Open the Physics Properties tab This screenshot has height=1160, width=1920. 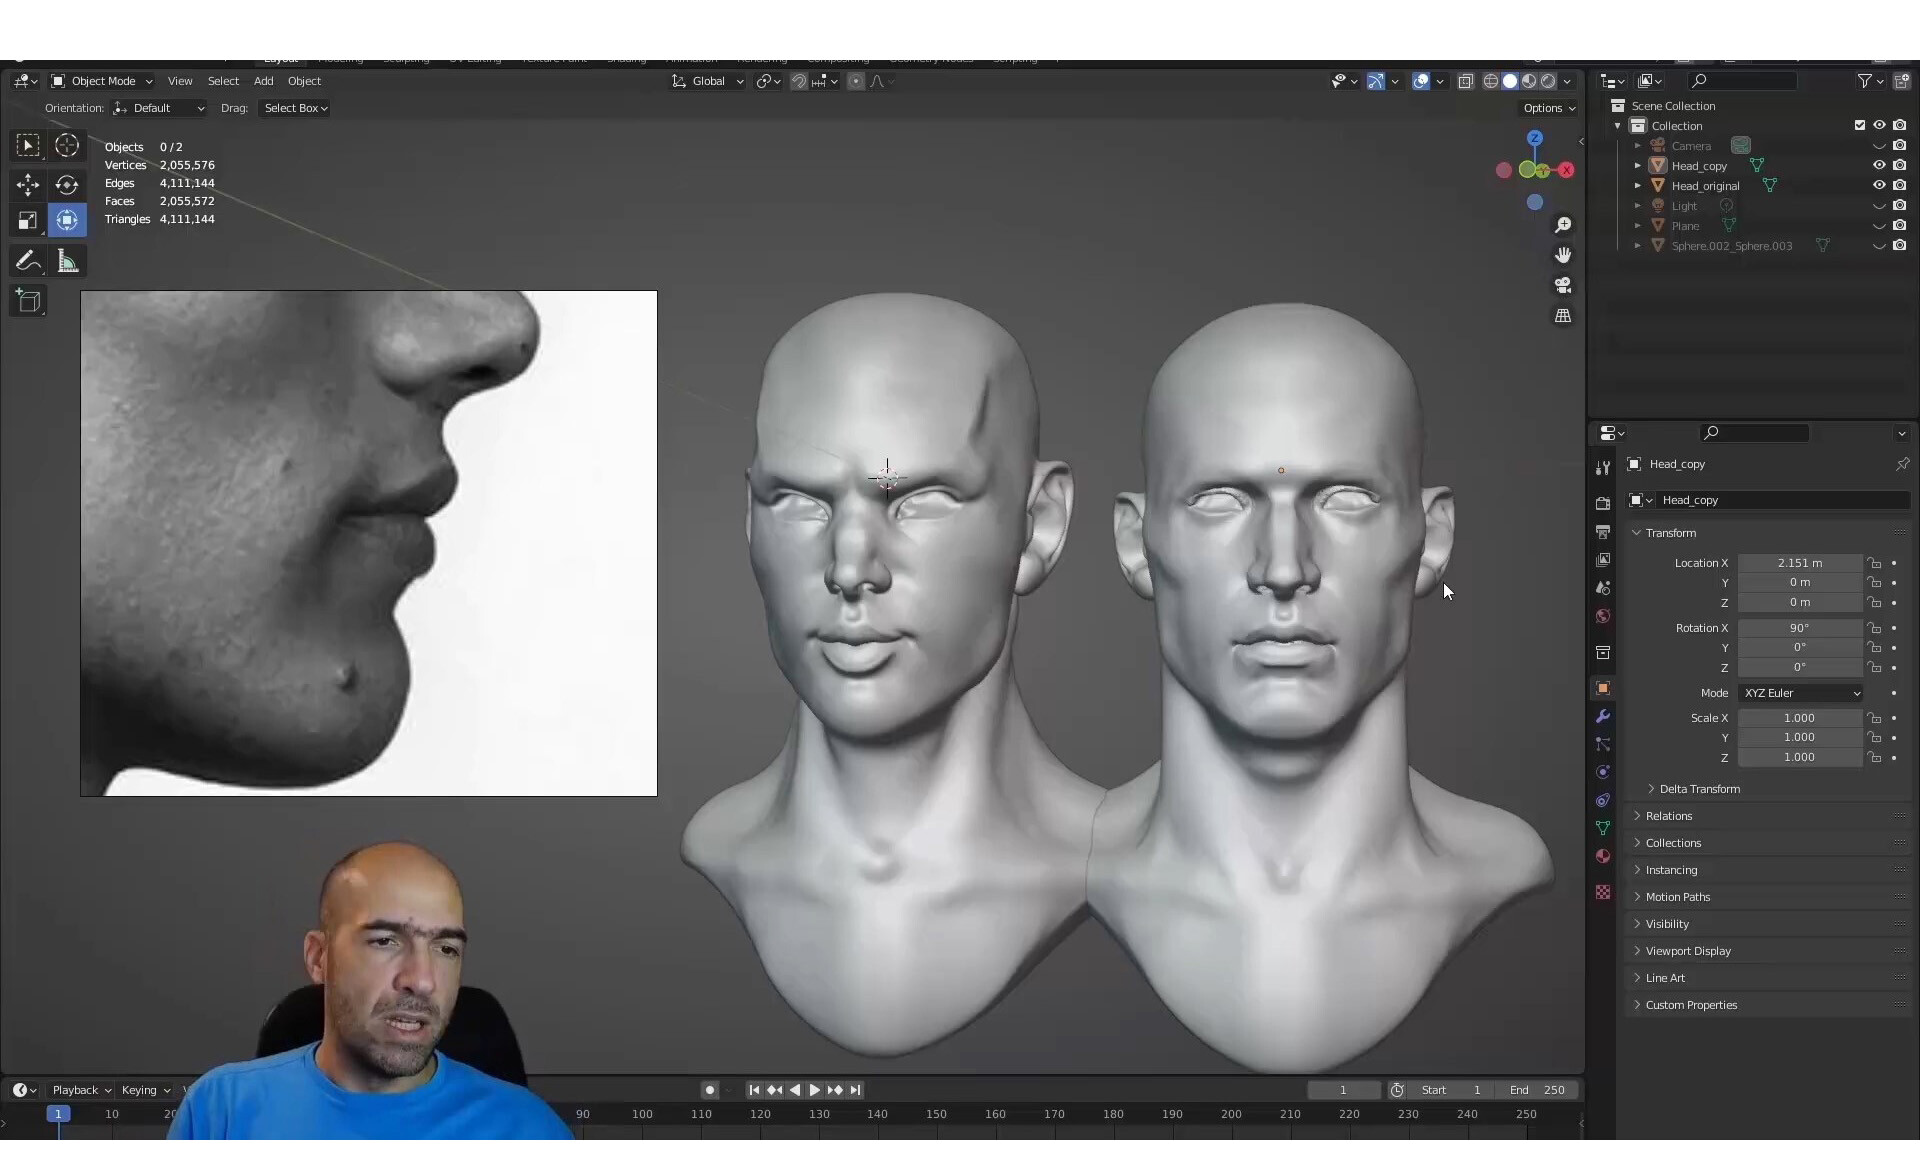tap(1602, 772)
